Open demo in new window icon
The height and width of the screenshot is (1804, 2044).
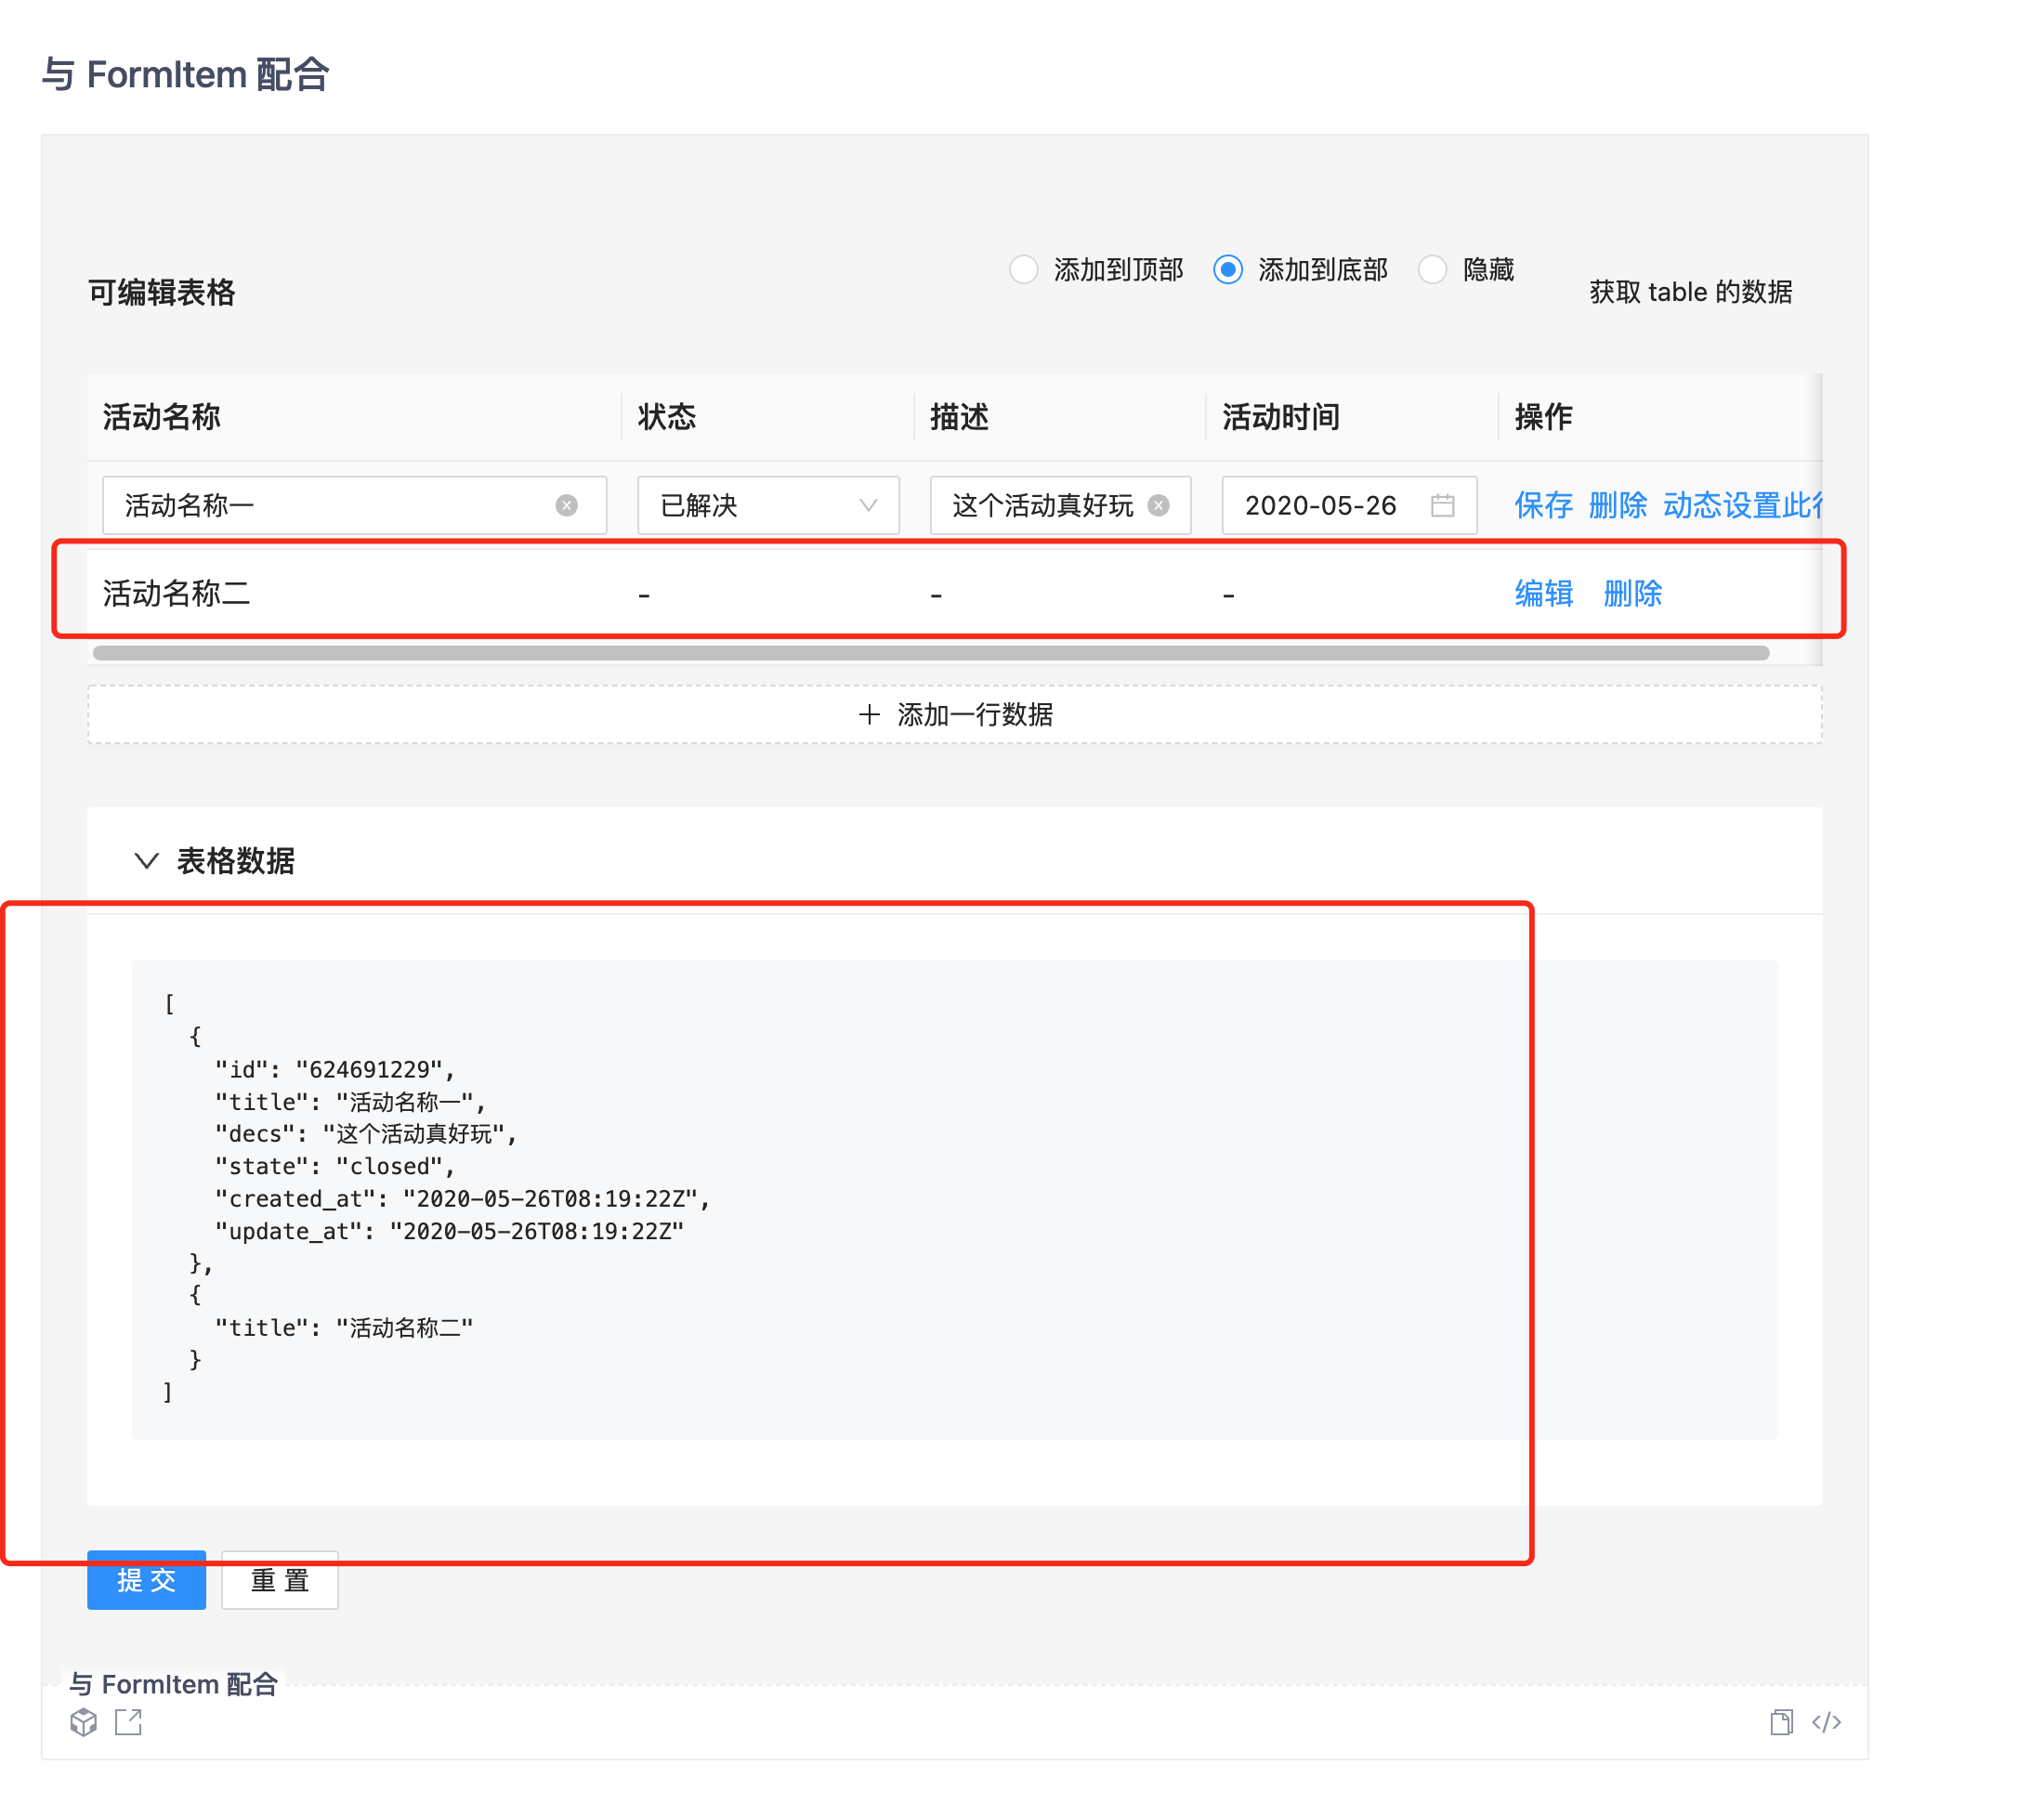click(129, 1722)
